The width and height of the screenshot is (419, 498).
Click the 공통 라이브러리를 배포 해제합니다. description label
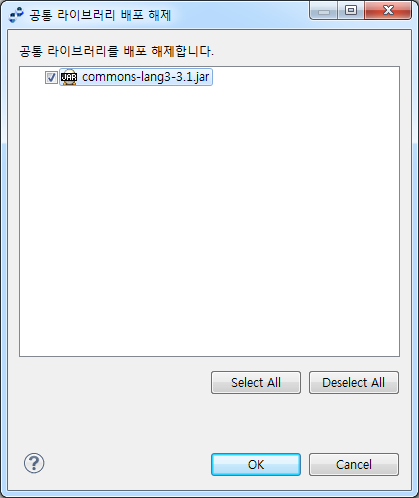[x=116, y=51]
